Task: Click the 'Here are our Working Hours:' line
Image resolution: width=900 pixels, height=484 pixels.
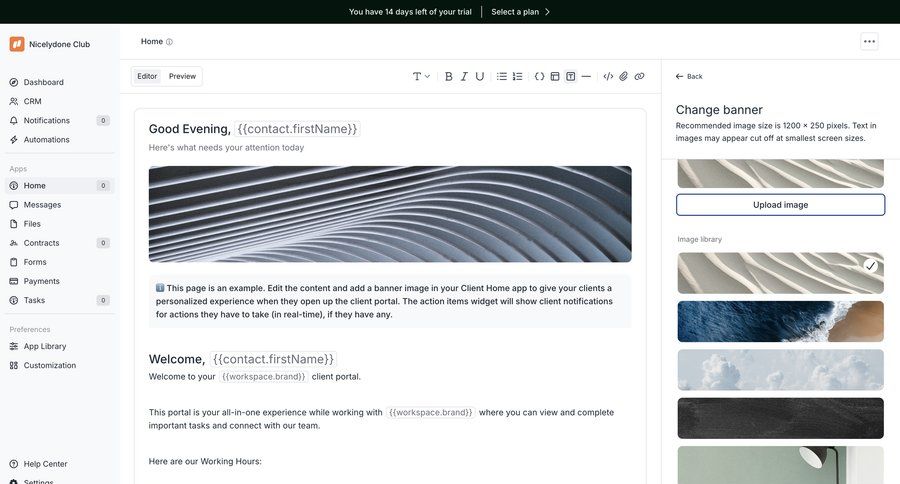Action: [205, 461]
